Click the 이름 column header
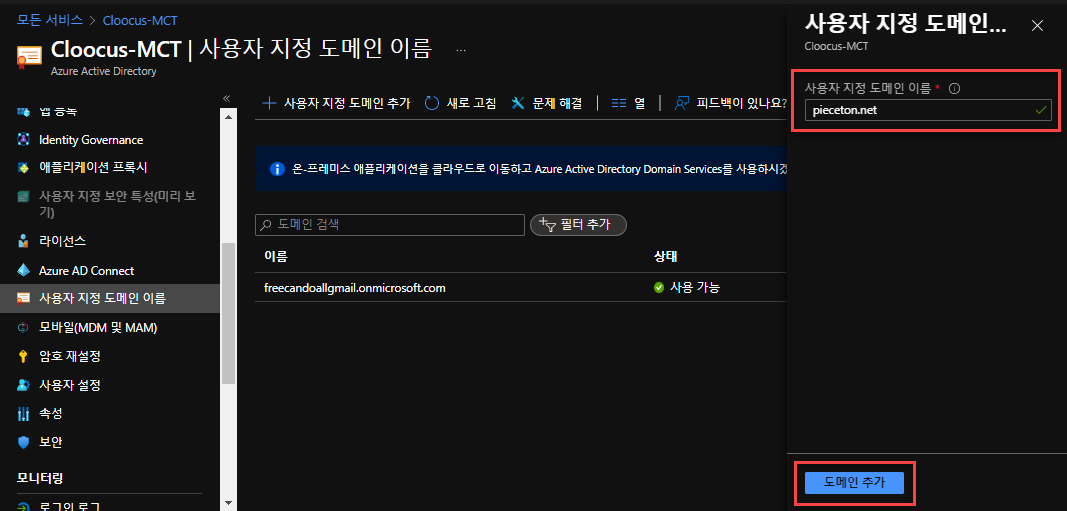Image resolution: width=1067 pixels, height=511 pixels. click(276, 257)
